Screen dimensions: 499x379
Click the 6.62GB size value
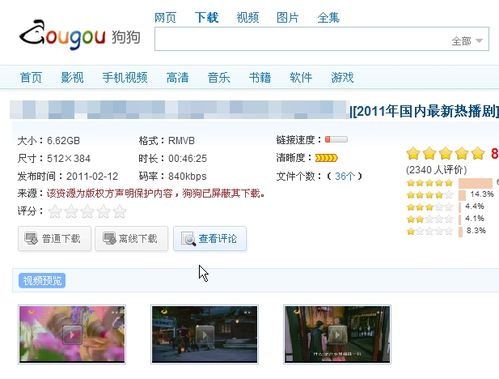coord(63,140)
